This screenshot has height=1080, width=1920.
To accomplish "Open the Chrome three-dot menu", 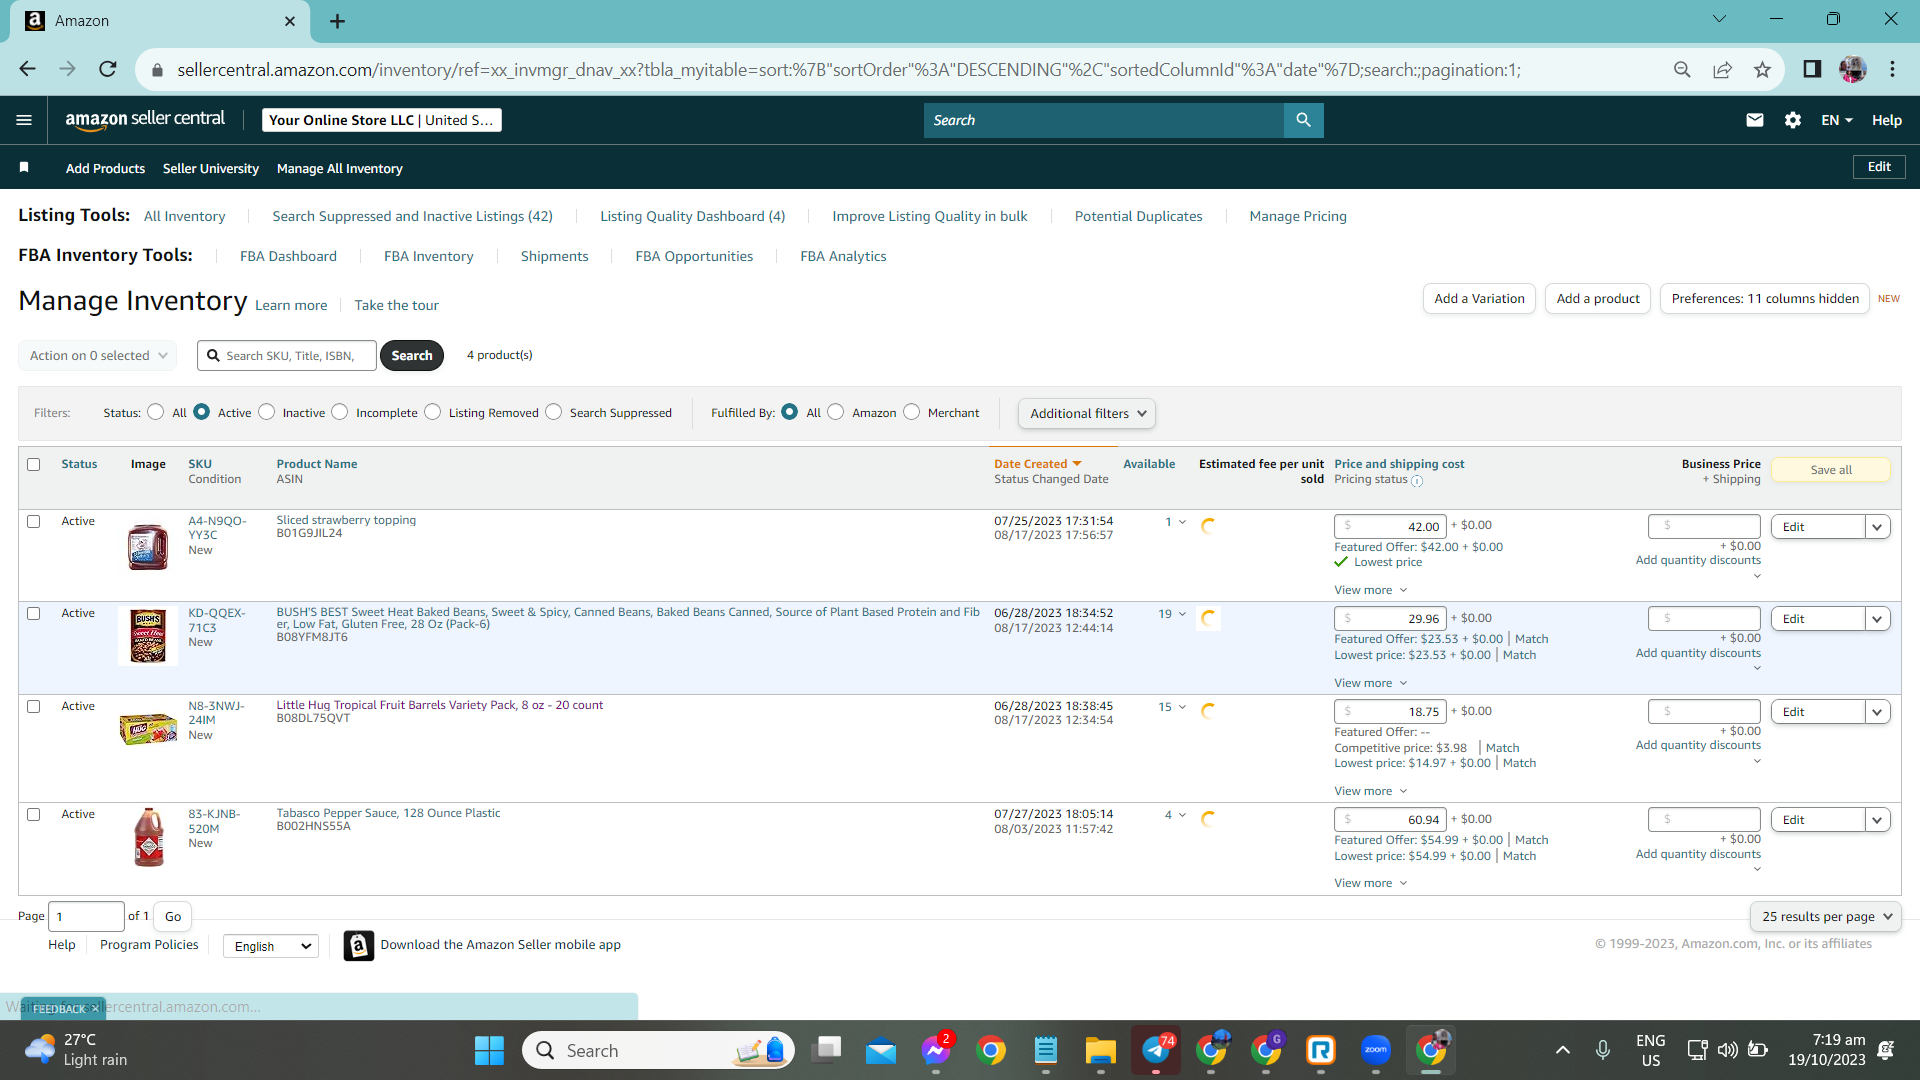I will point(1892,69).
